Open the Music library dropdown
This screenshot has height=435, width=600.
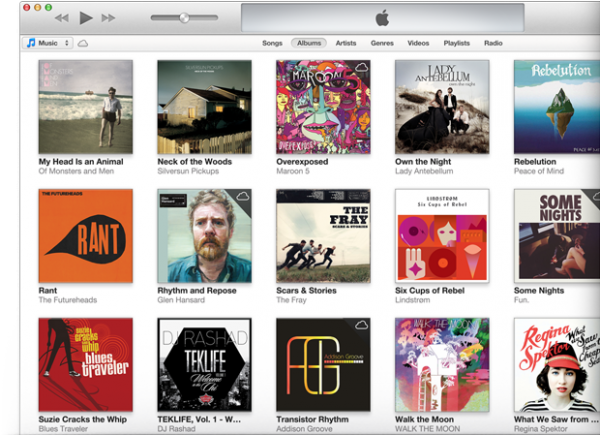tap(48, 43)
